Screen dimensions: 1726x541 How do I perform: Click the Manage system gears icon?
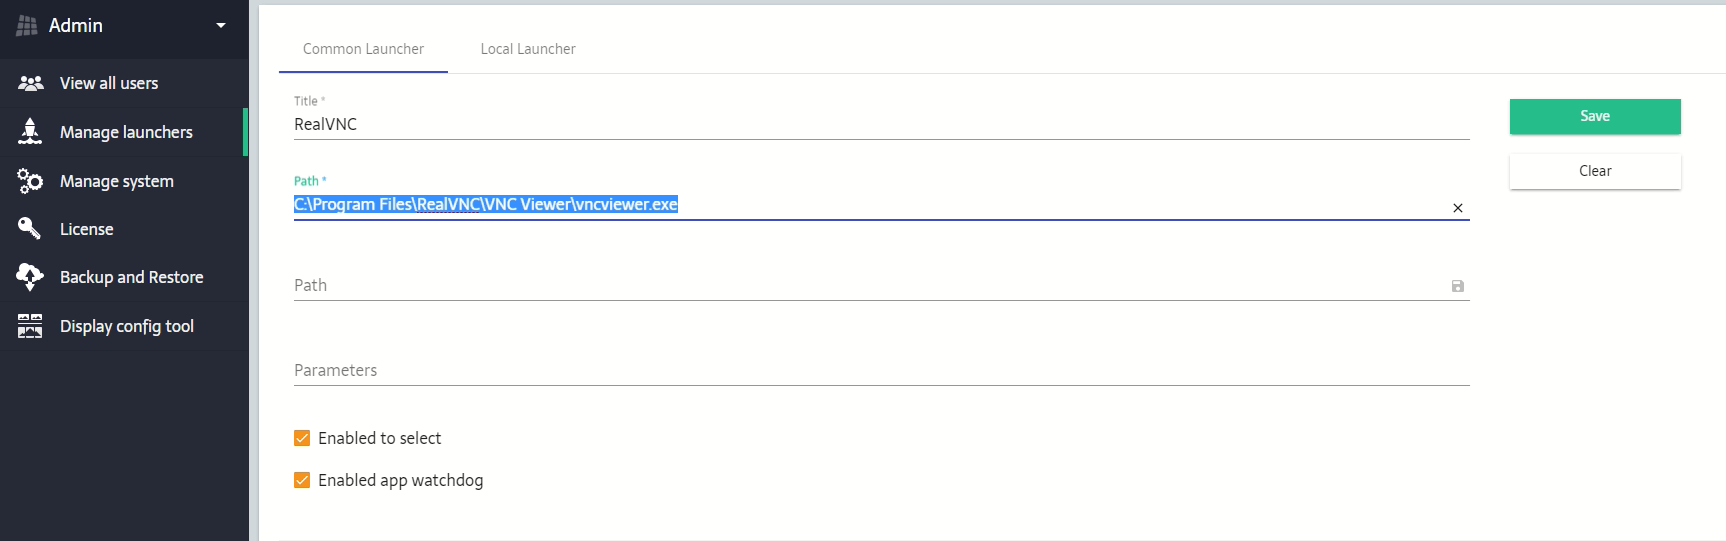click(x=30, y=181)
